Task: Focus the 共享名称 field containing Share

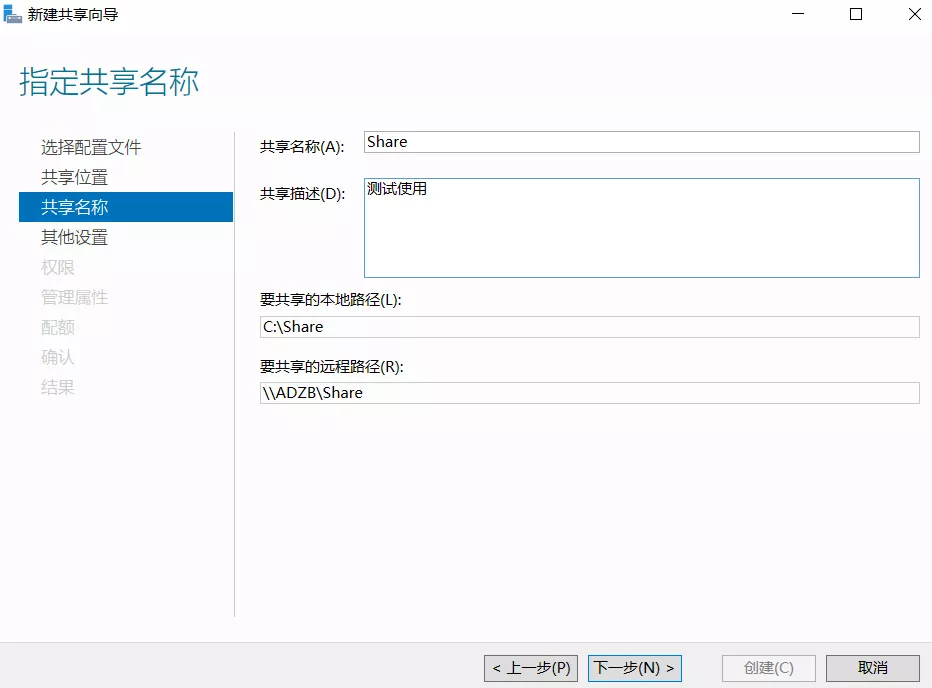Action: [x=641, y=142]
